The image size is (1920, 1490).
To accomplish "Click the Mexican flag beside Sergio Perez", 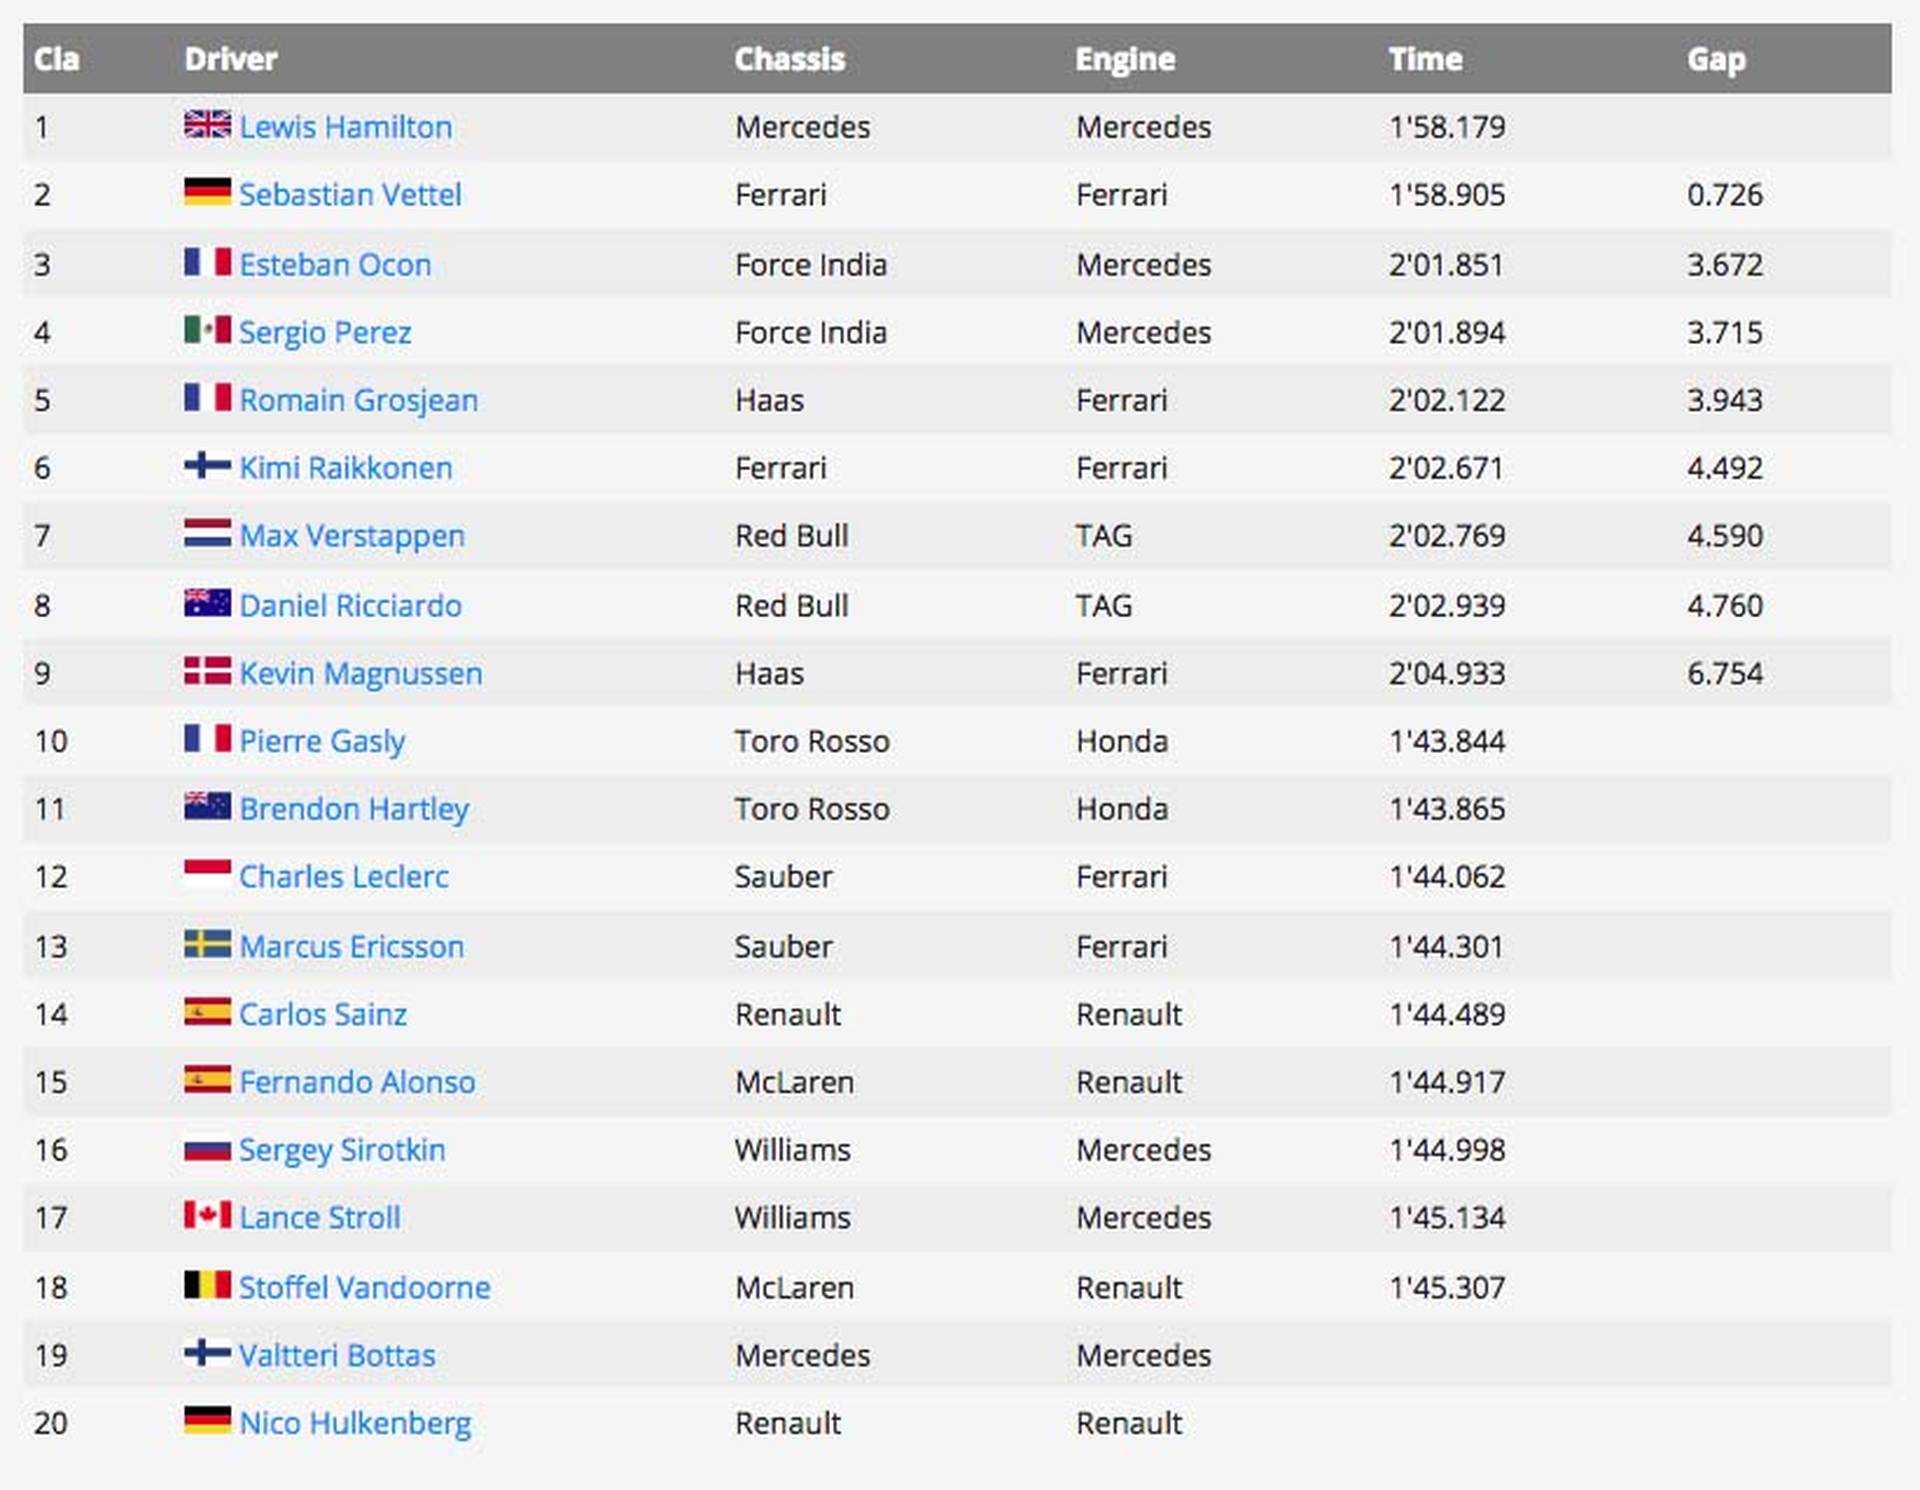I will coord(207,329).
